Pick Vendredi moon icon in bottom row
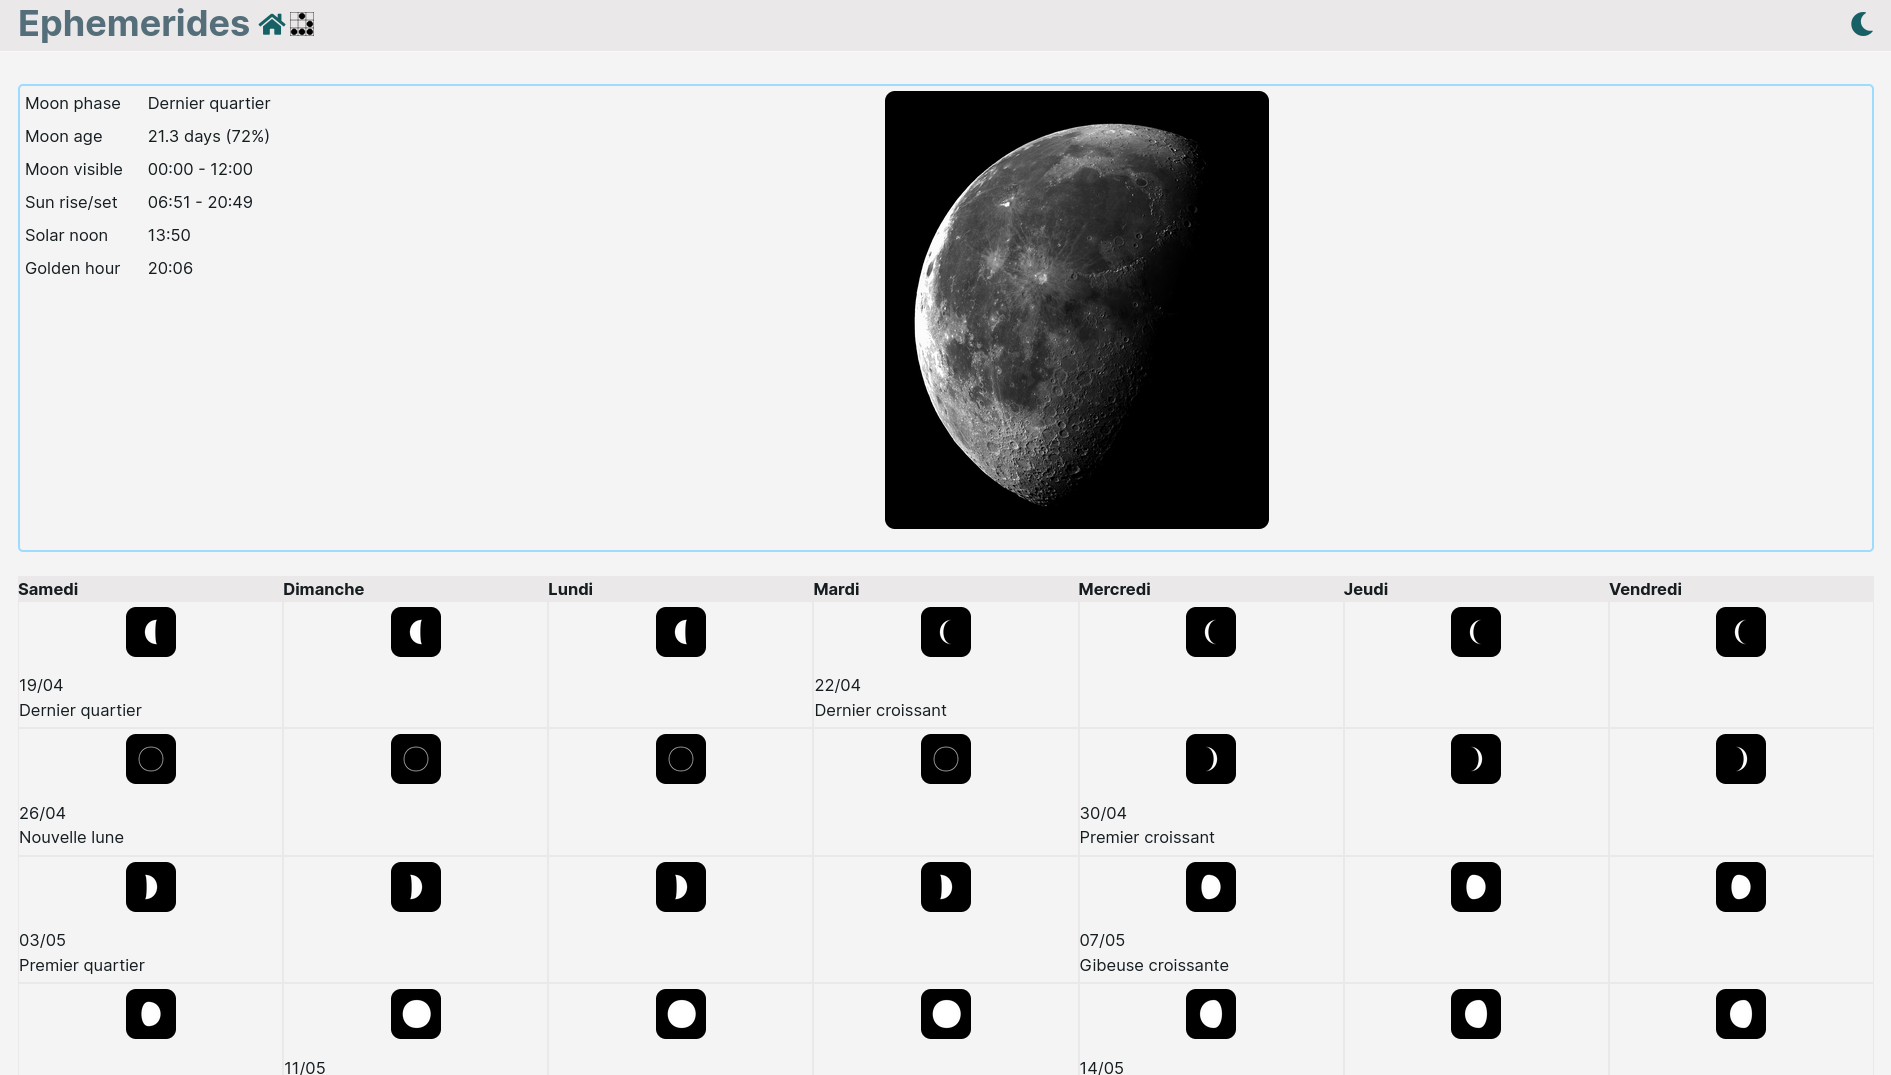The image size is (1891, 1075). point(1741,1014)
